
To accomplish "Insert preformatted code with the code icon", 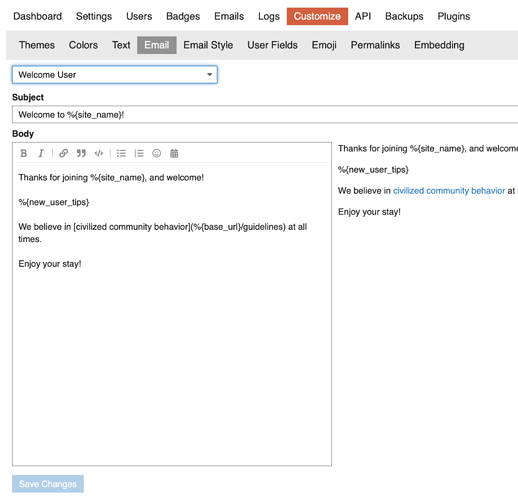I will coord(99,153).
